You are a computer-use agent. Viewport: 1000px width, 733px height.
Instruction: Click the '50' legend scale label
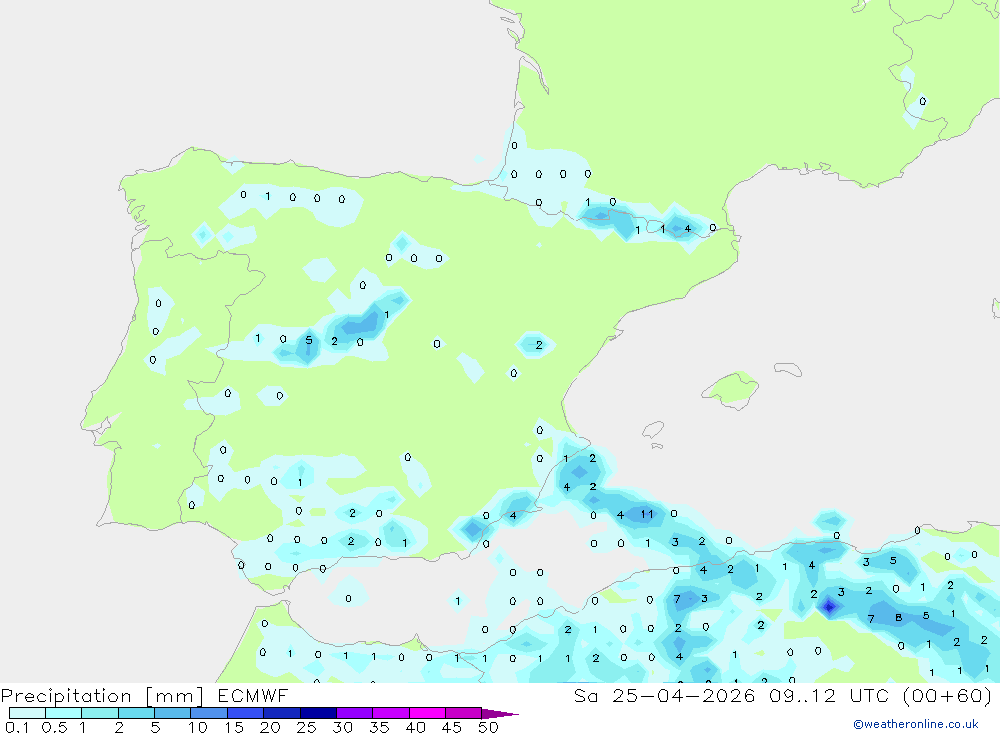click(x=488, y=727)
